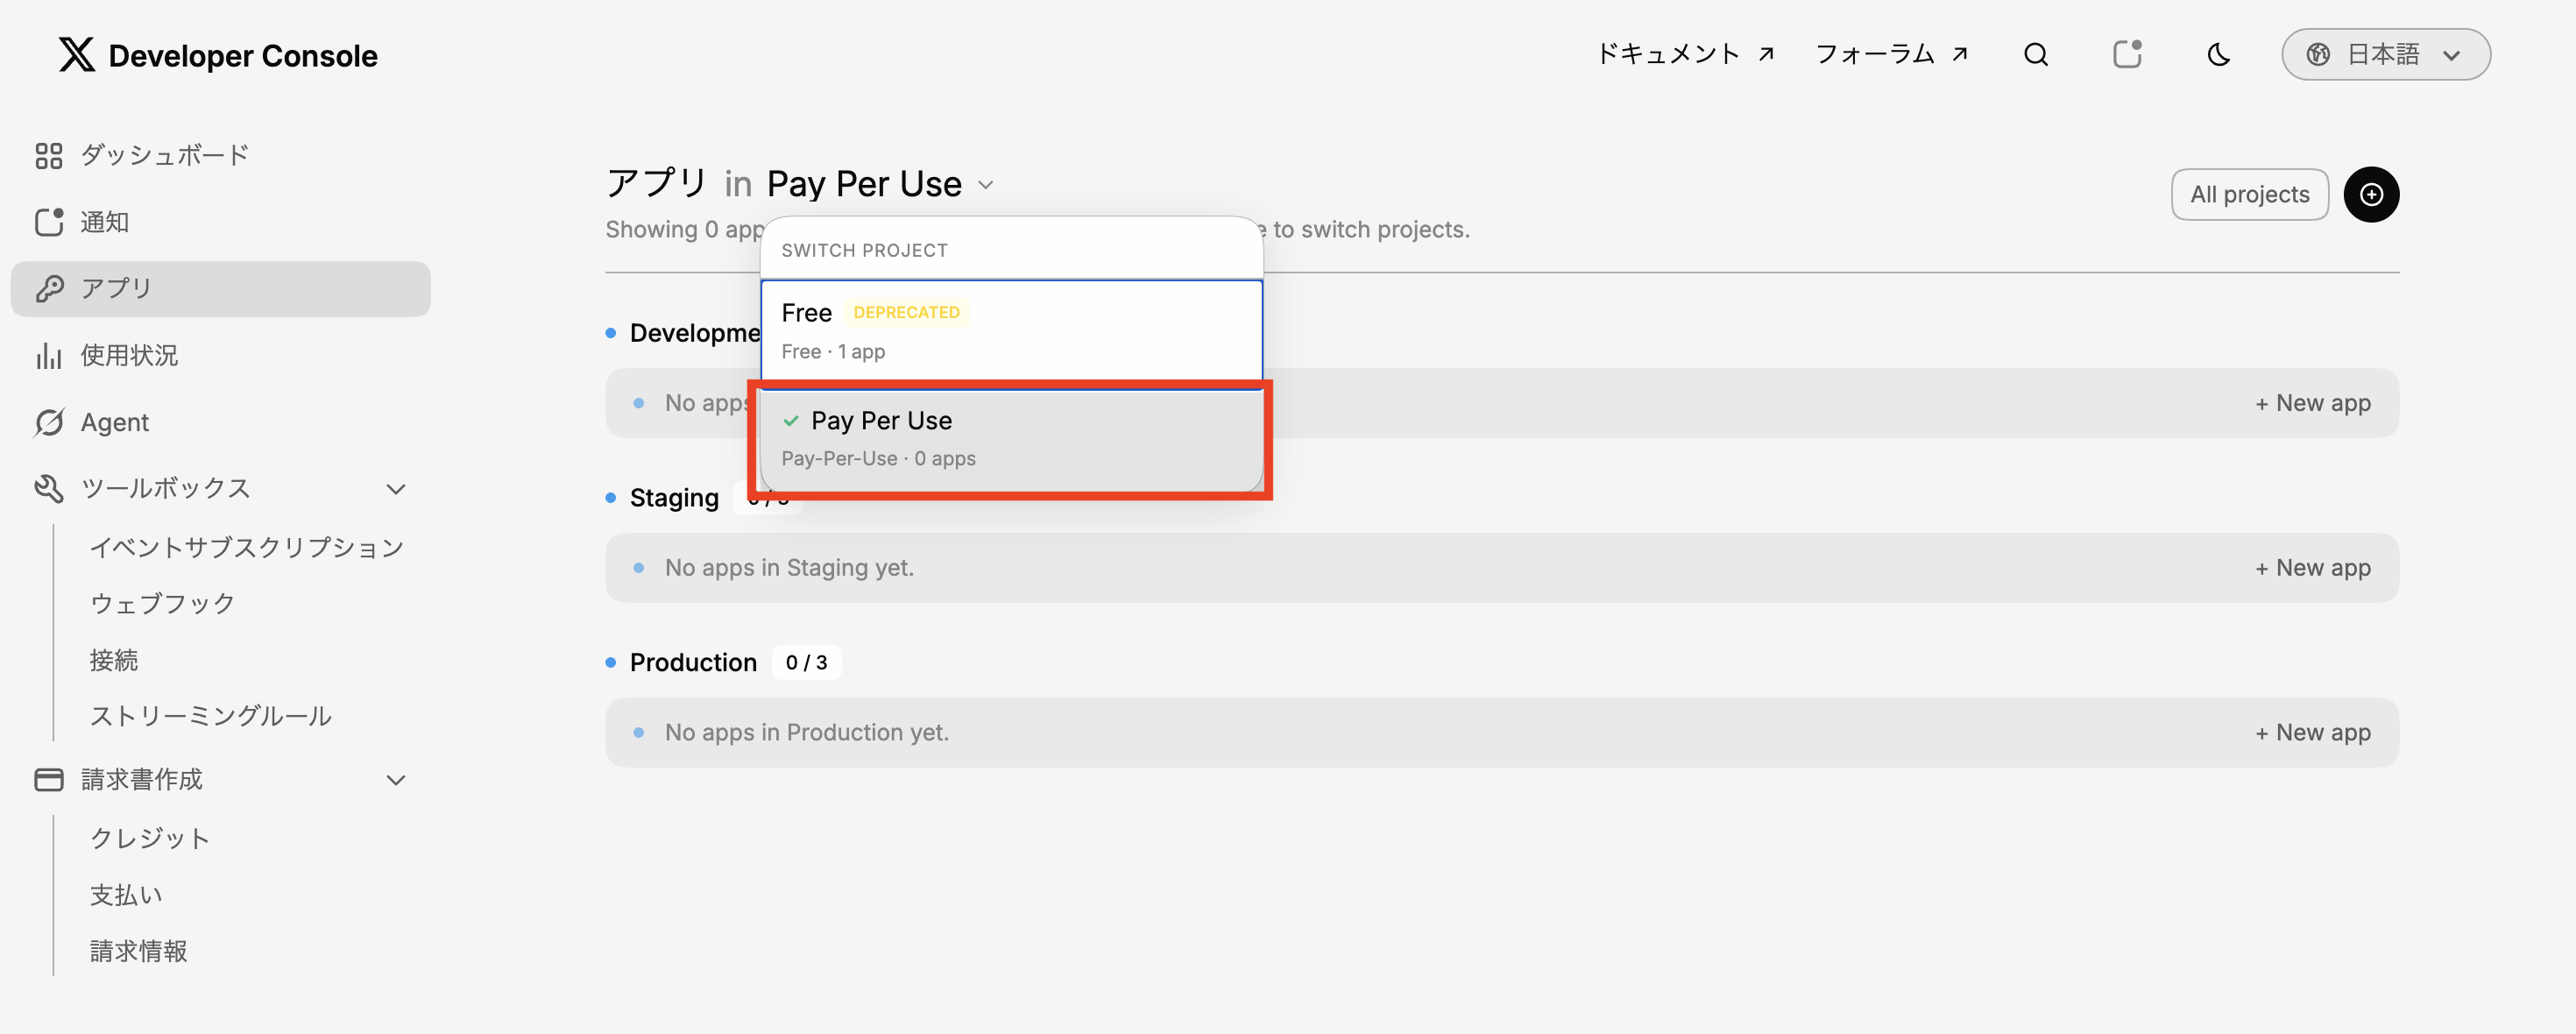
Task: Click the No apps in Staging yet text
Action: [789, 568]
